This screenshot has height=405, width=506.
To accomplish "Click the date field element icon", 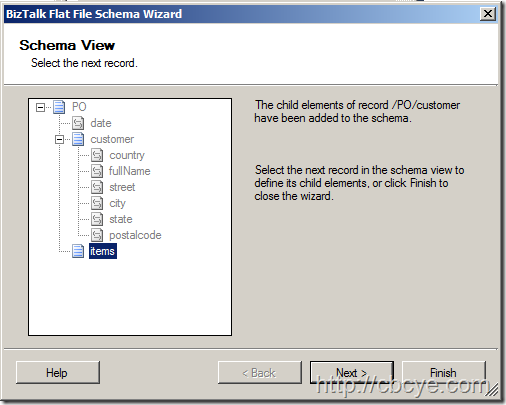I will (x=78, y=123).
